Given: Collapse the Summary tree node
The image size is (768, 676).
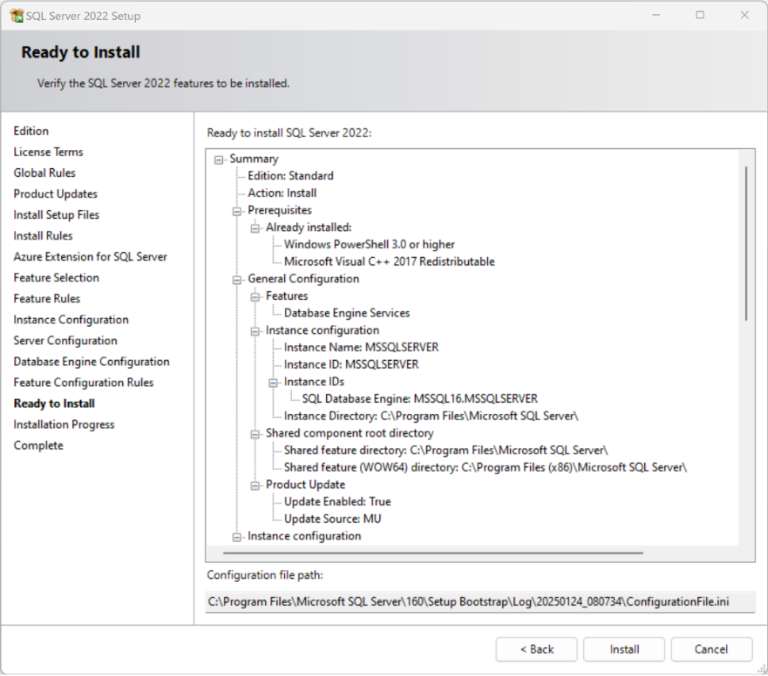Looking at the screenshot, I should [x=219, y=160].
